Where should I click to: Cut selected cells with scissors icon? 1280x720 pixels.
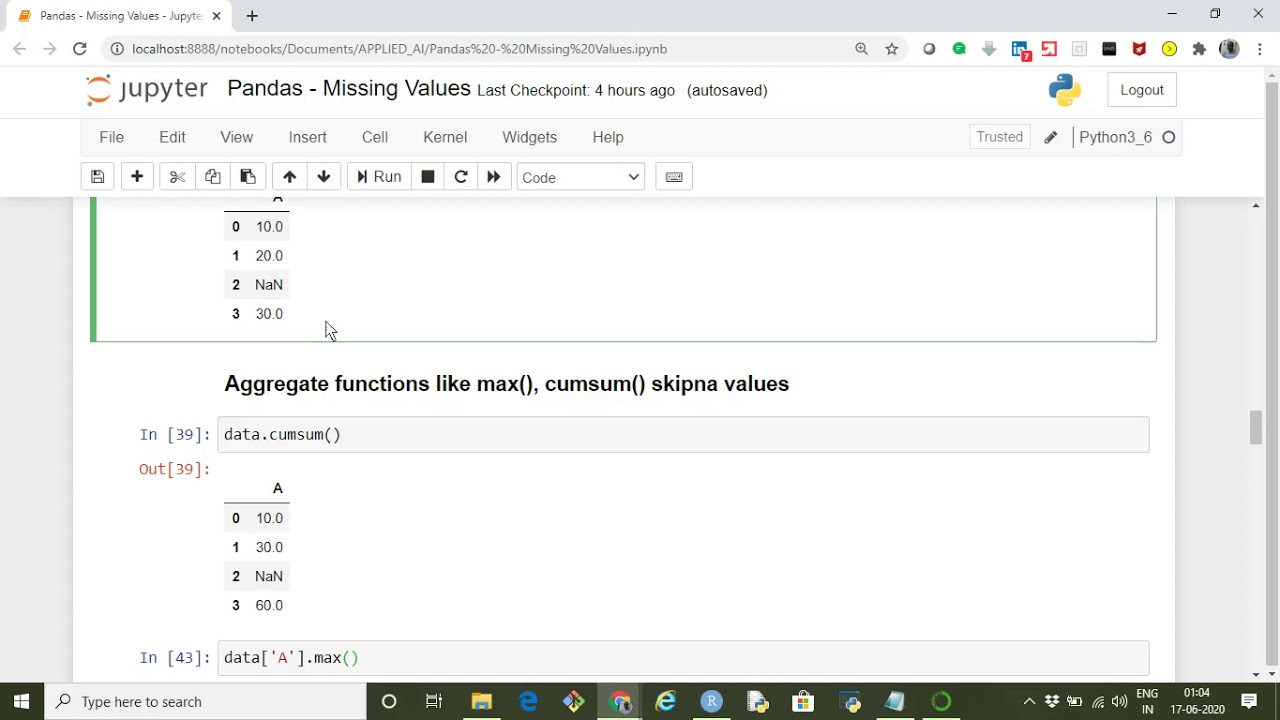click(x=177, y=177)
